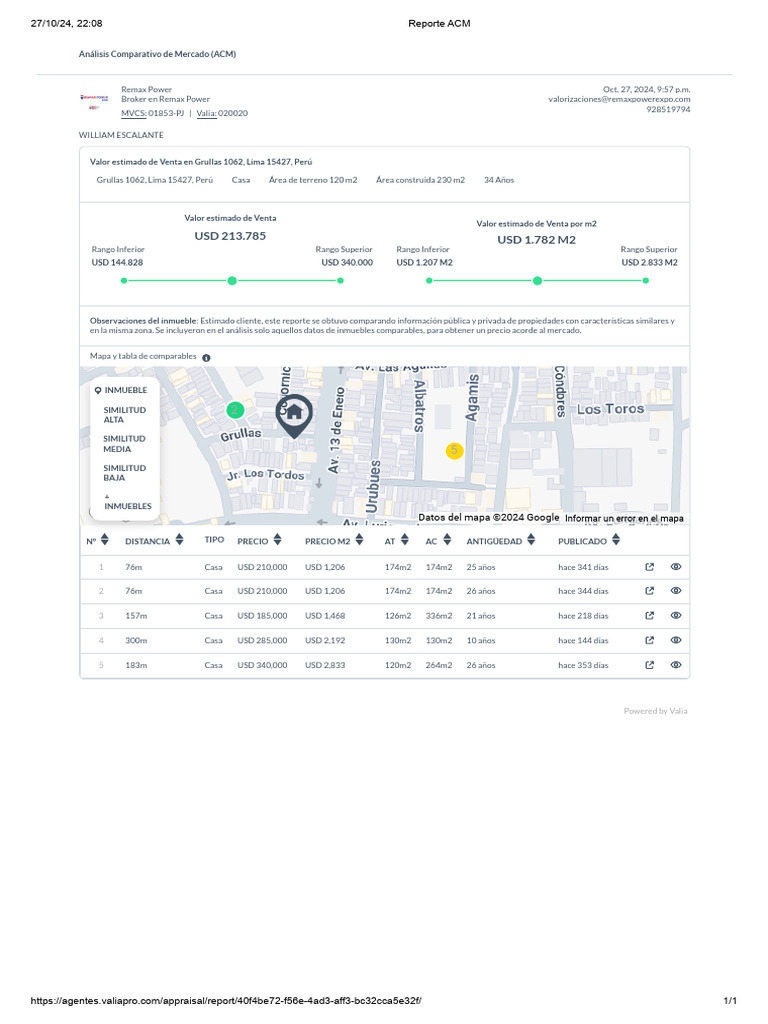Click the center point of Valor estimado de Venta range
Viewport: 768px width, 1024px height.
point(232,281)
